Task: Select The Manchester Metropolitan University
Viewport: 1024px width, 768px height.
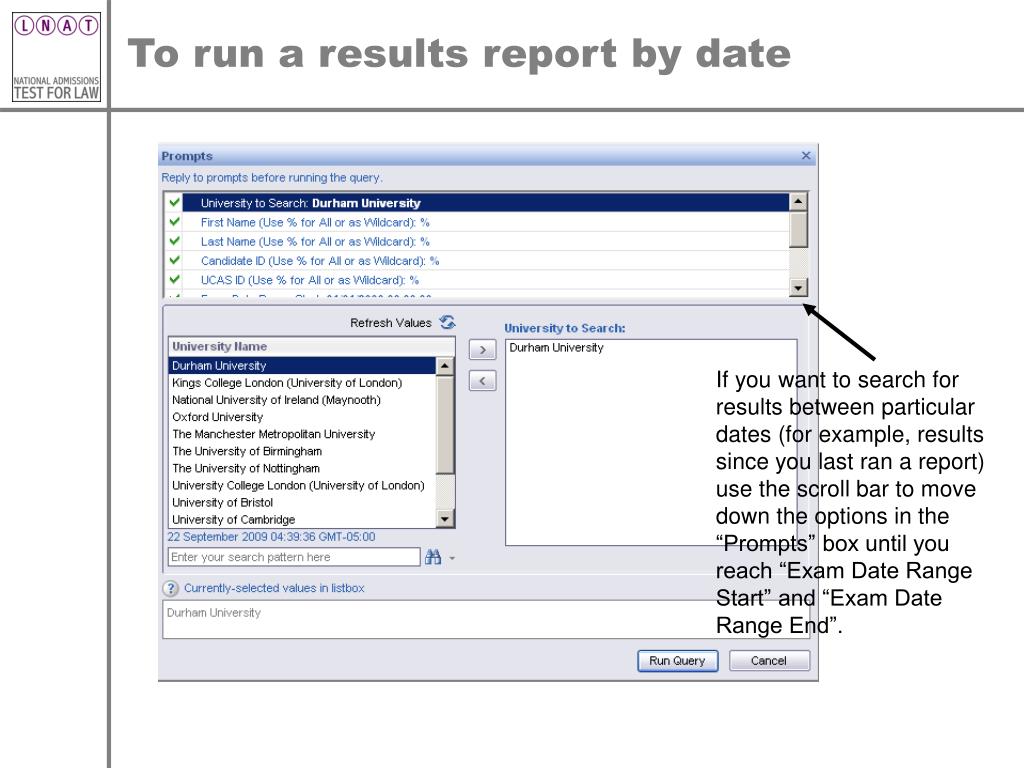Action: pyautogui.click(x=302, y=434)
